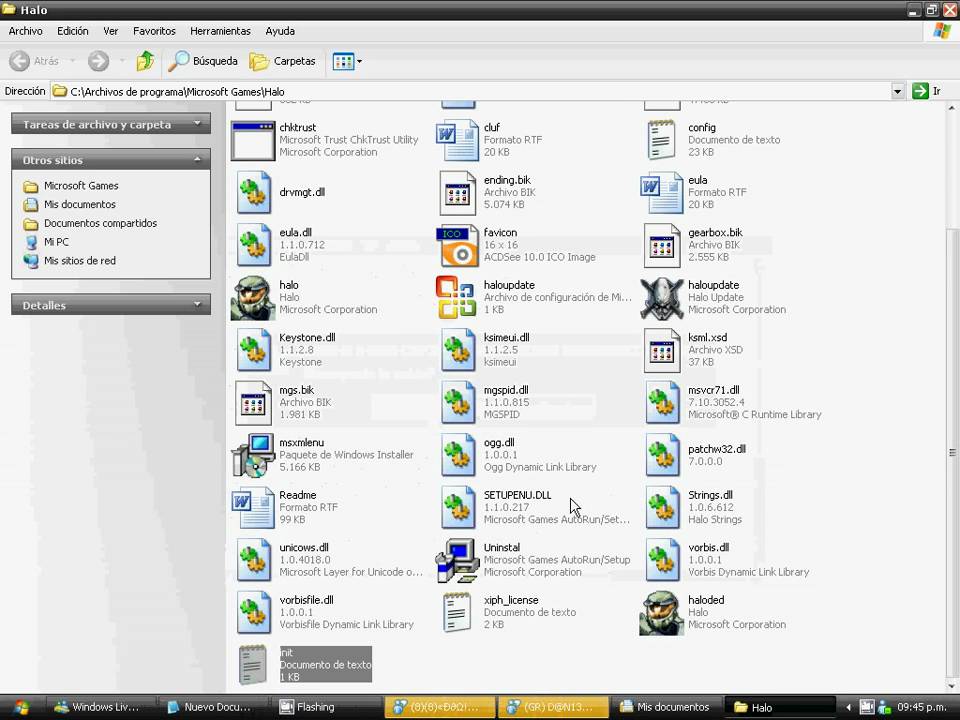This screenshot has height=720, width=960.
Task: Click the scrollbar down arrow
Action: pos(952,686)
